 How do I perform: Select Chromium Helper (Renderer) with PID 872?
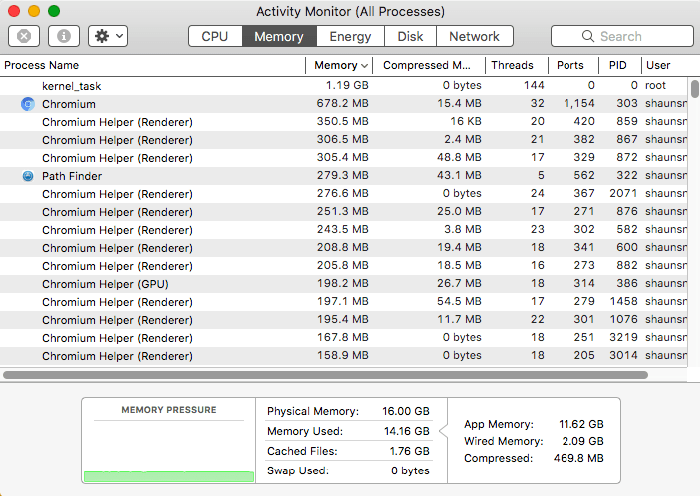point(344,158)
